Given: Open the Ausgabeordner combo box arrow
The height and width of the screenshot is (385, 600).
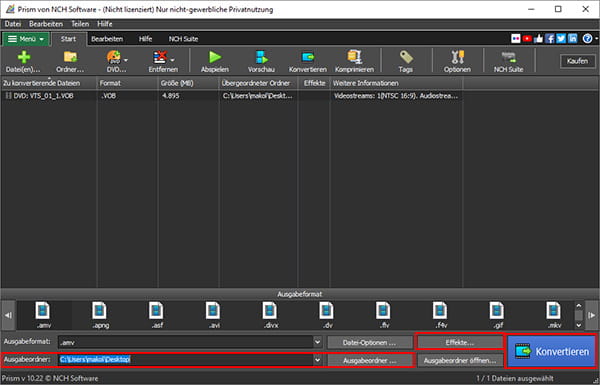Looking at the screenshot, I should pyautogui.click(x=317, y=360).
